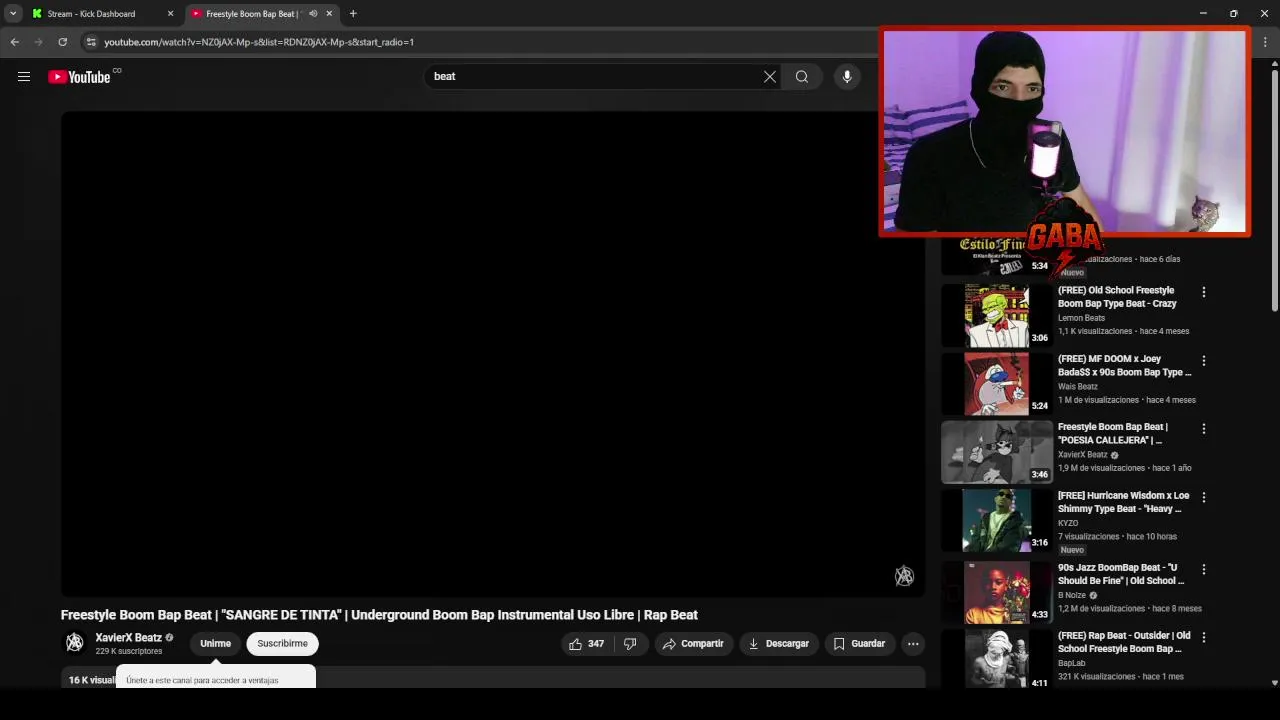Go back in browser
Viewport: 1280px width, 720px height.
coord(14,42)
